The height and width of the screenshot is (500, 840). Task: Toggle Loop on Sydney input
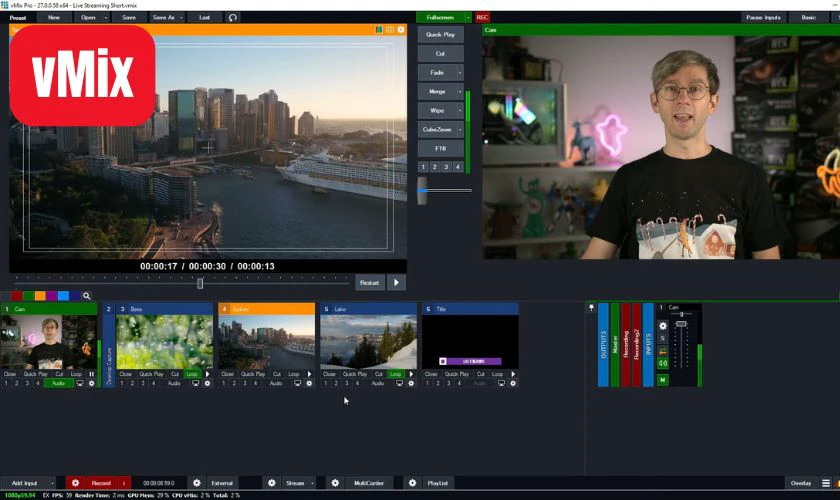click(x=294, y=374)
